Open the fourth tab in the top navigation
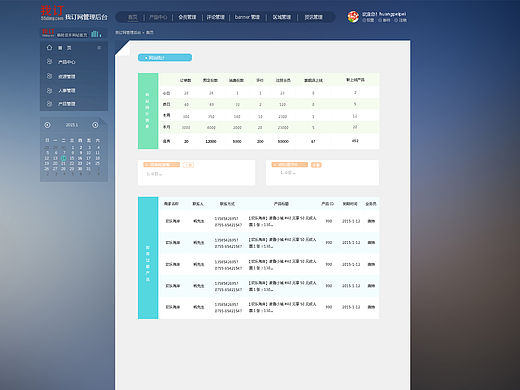The height and width of the screenshot is (390, 520). coord(215,17)
